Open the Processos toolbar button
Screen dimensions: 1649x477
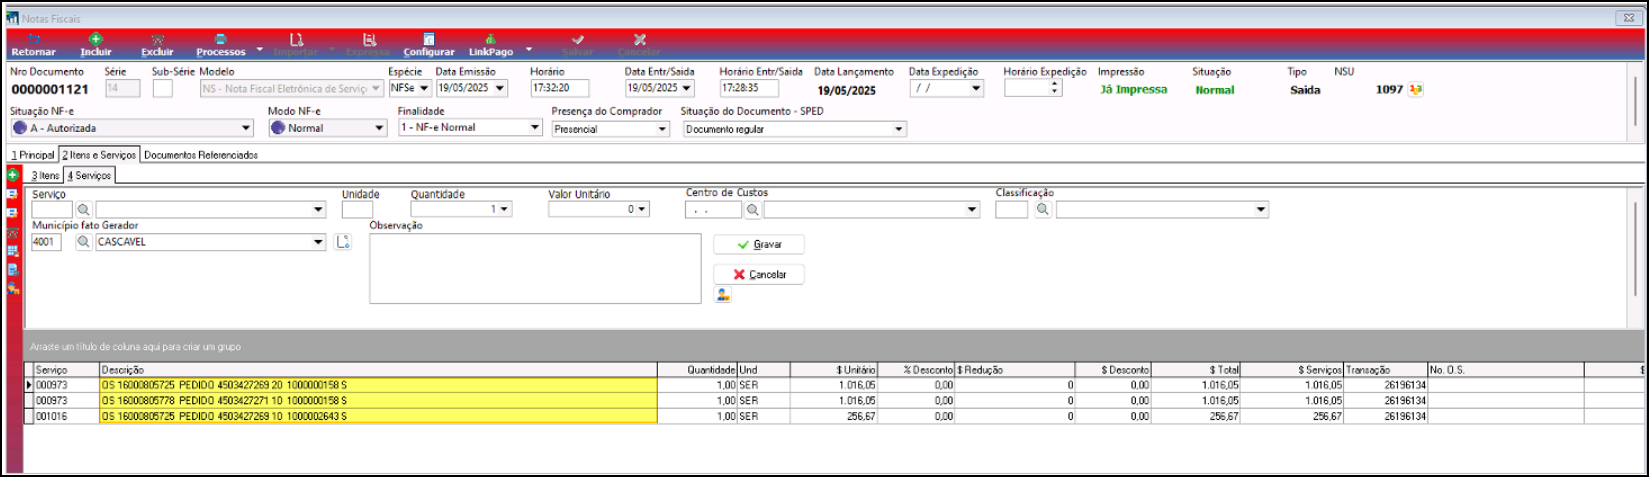(x=221, y=45)
